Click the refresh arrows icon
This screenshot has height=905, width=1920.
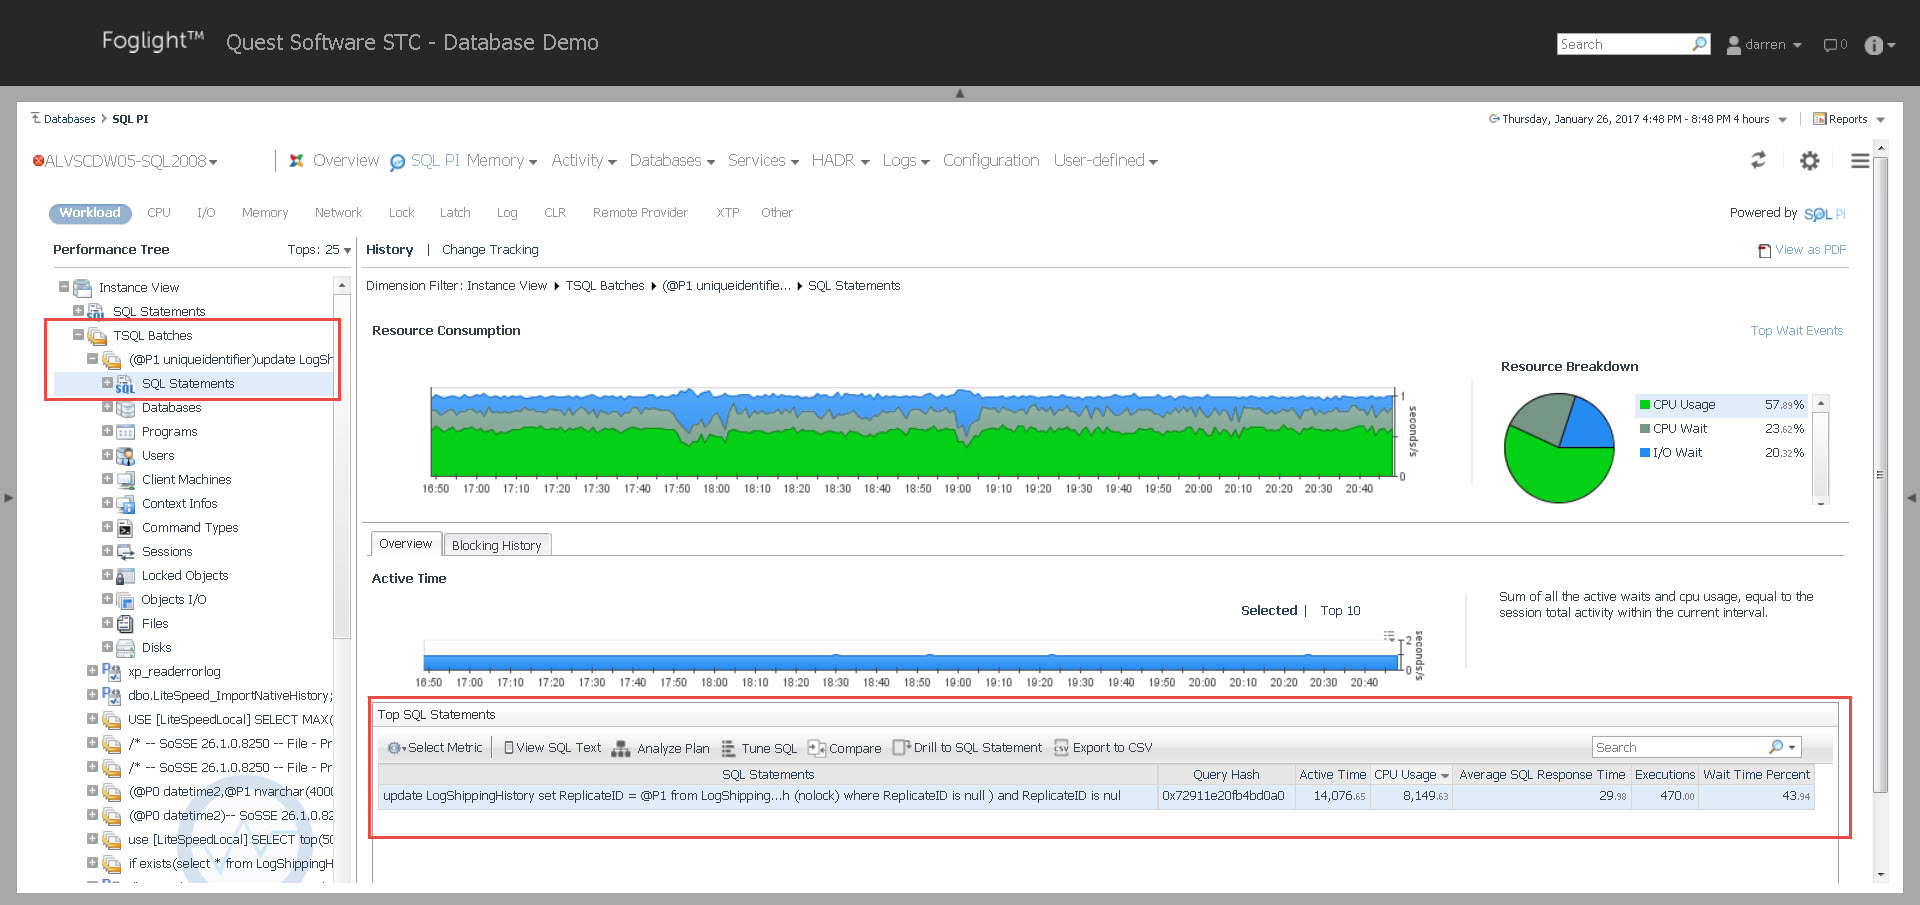(1758, 160)
